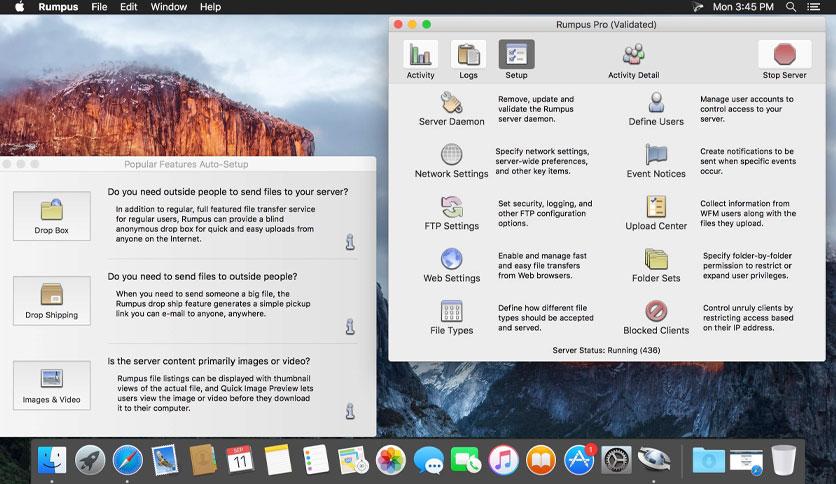
Task: Open the Rumpus application menu
Action: coord(58,7)
